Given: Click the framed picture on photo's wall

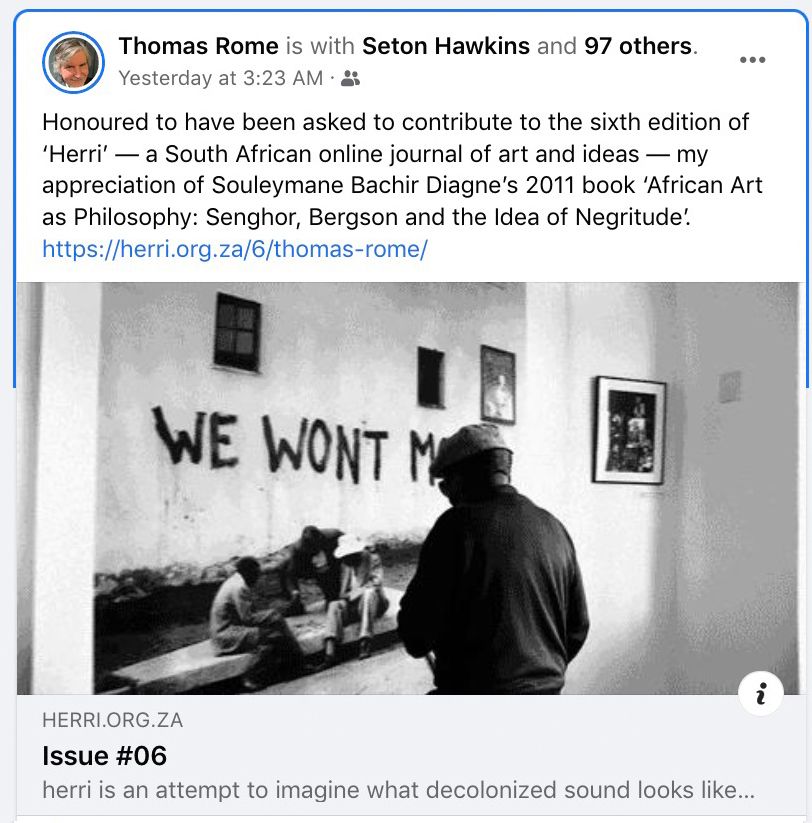Looking at the screenshot, I should pyautogui.click(x=629, y=430).
